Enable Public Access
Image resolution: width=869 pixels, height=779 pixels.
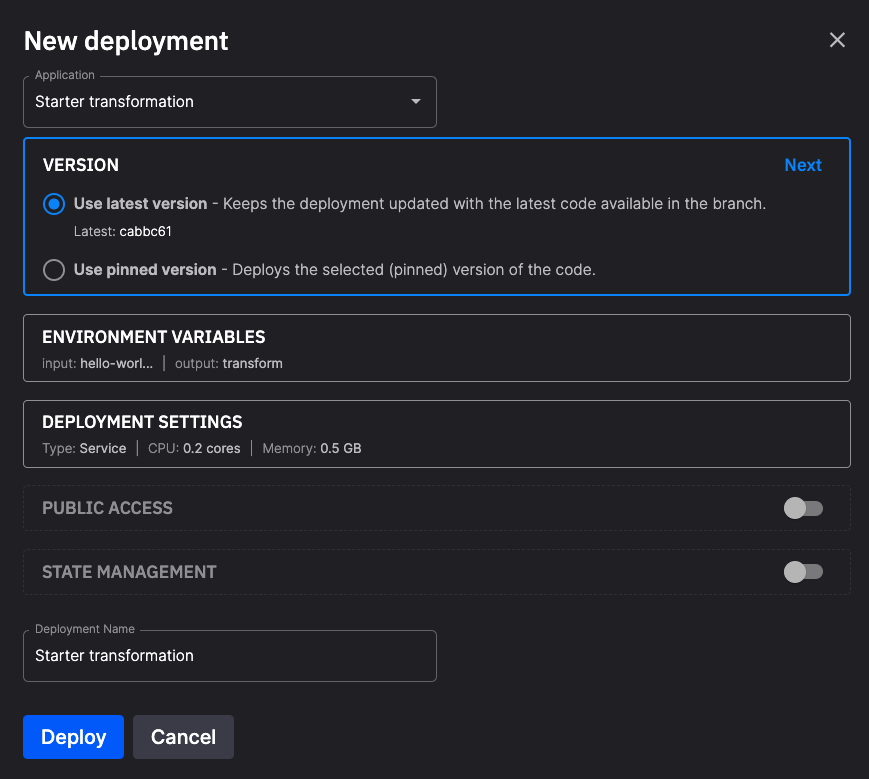click(804, 508)
